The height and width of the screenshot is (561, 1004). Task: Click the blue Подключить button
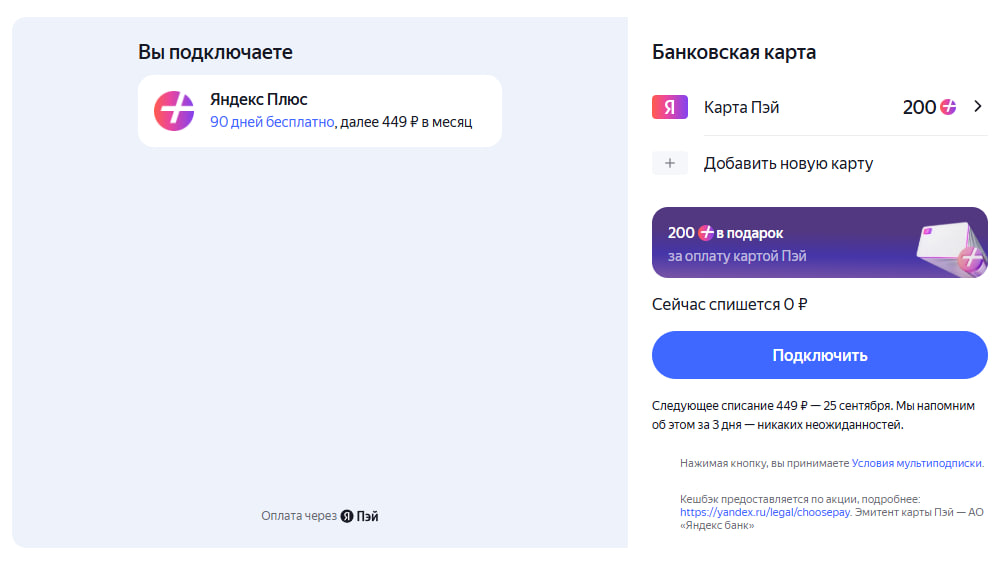pos(820,355)
